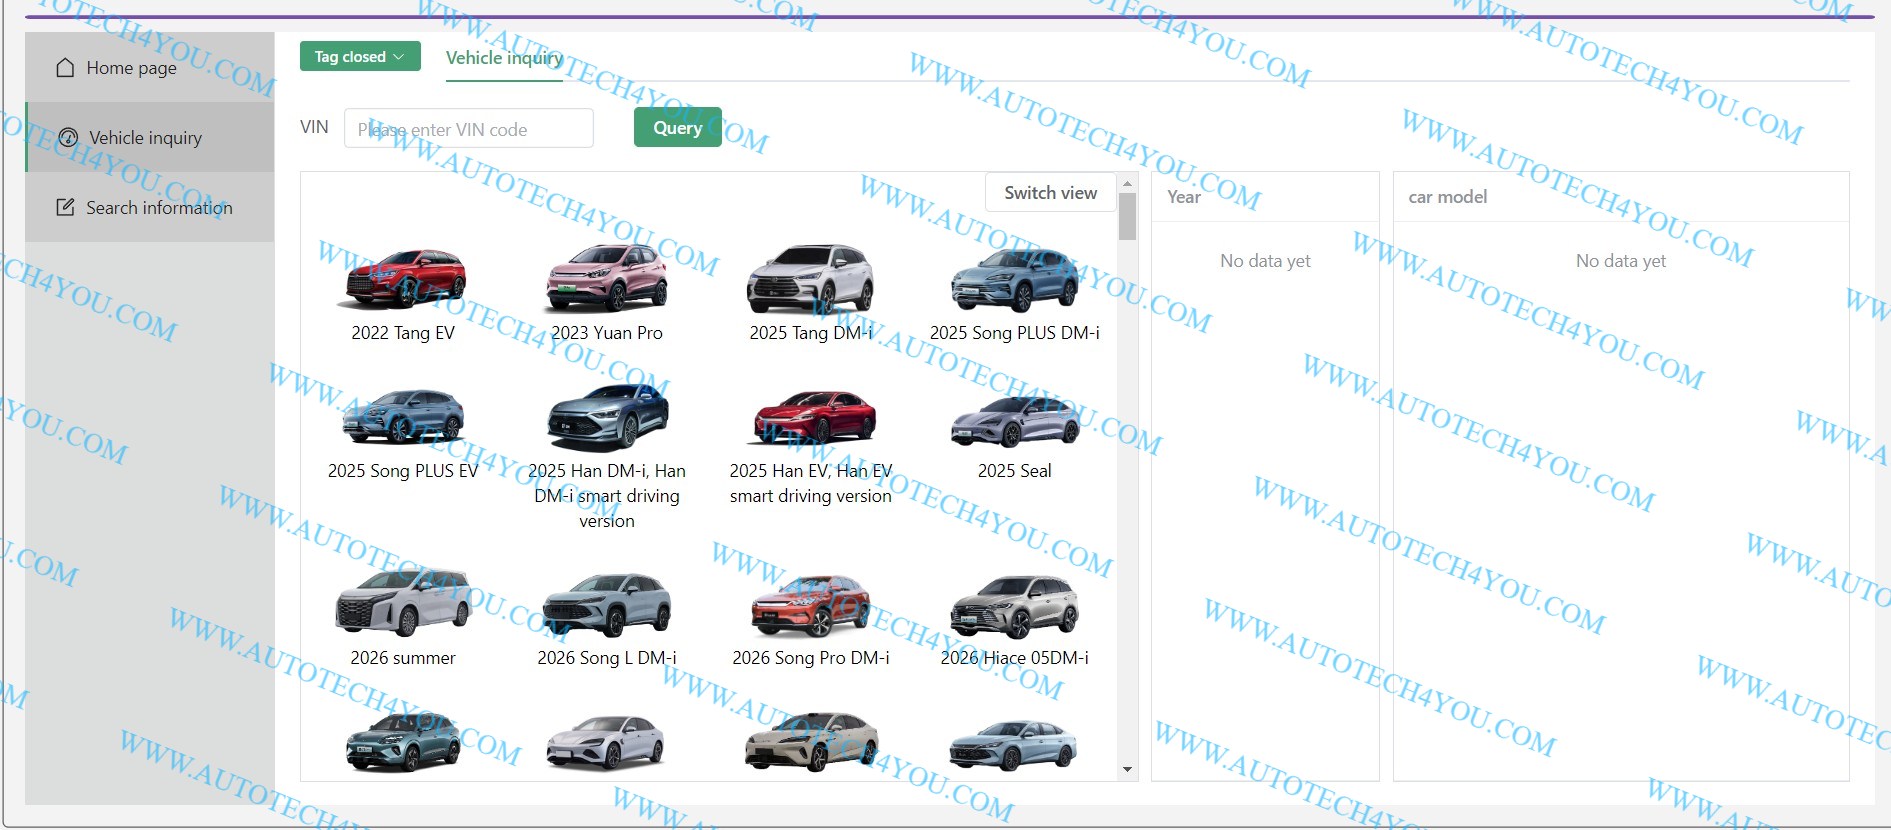1891x830 pixels.
Task: Click the scroll down arrow of vehicle list
Action: point(1127,770)
